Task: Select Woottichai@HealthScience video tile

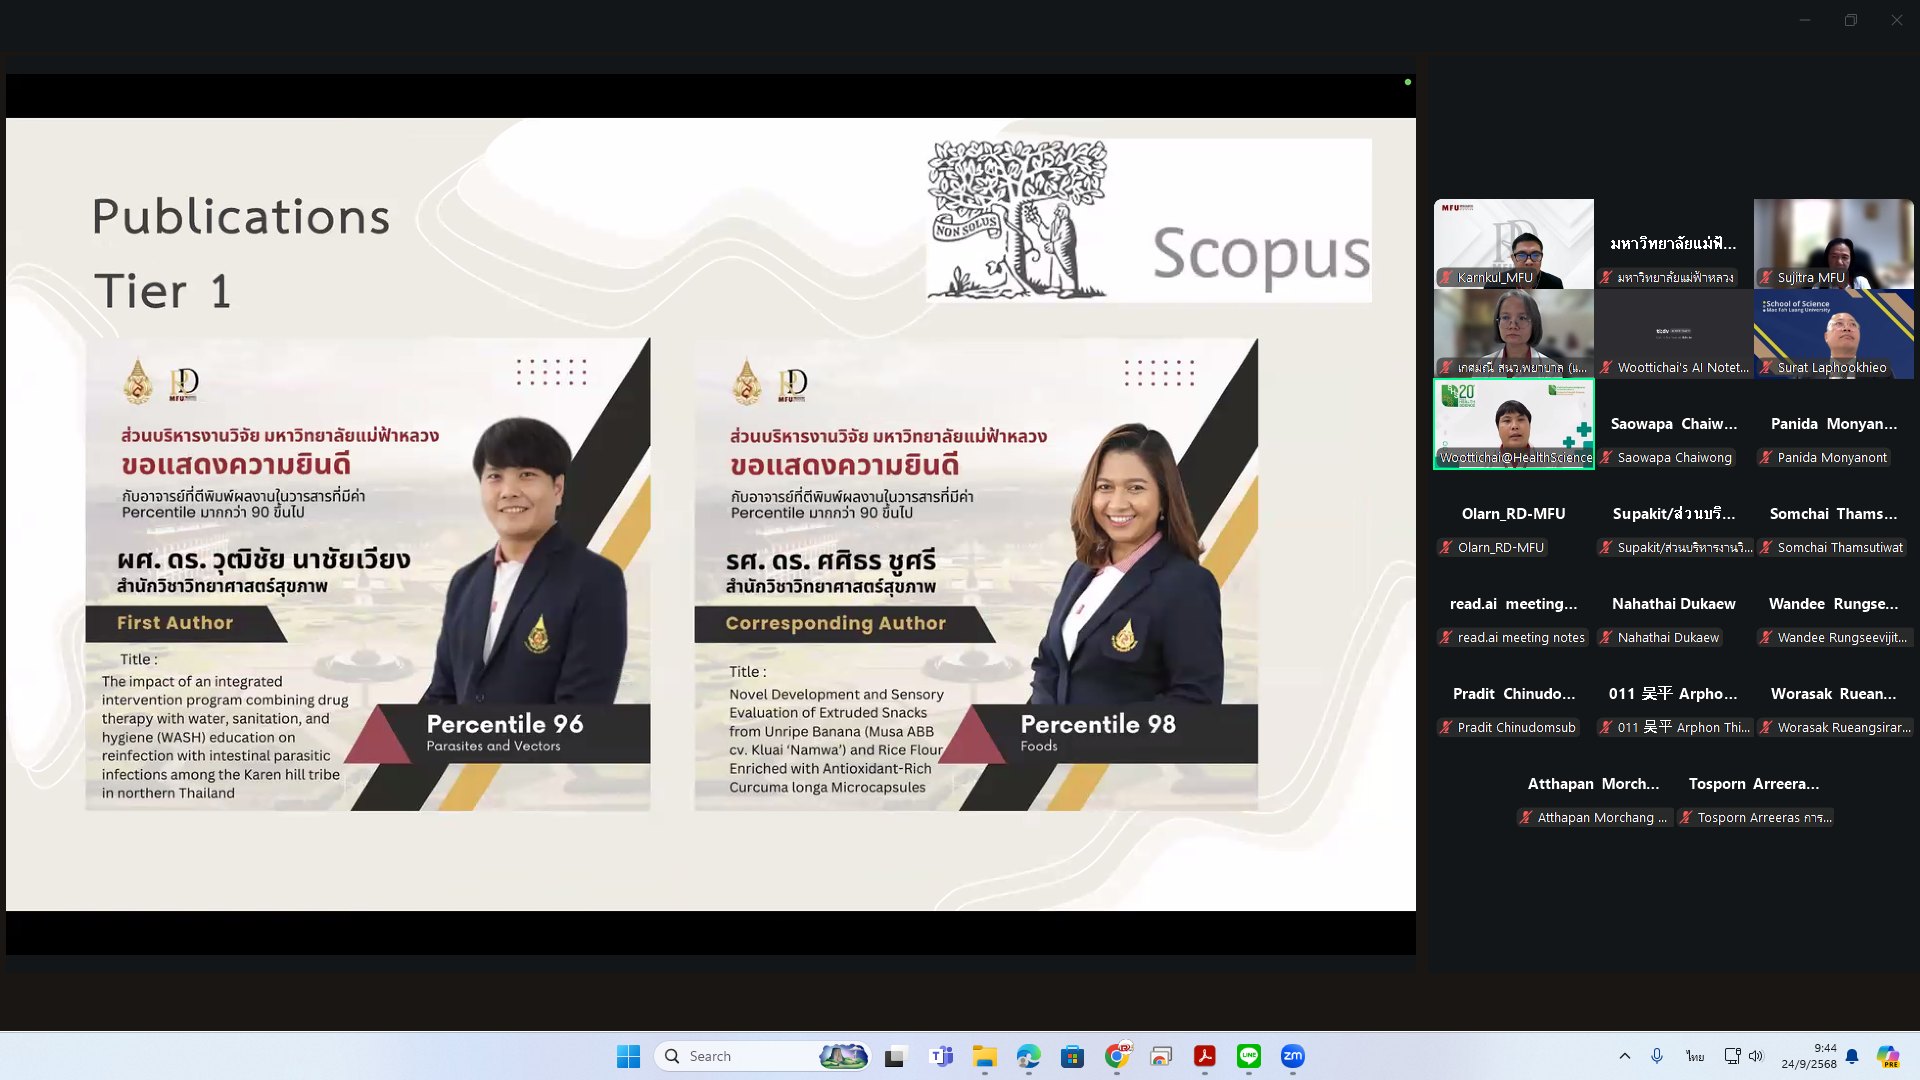Action: click(1514, 423)
